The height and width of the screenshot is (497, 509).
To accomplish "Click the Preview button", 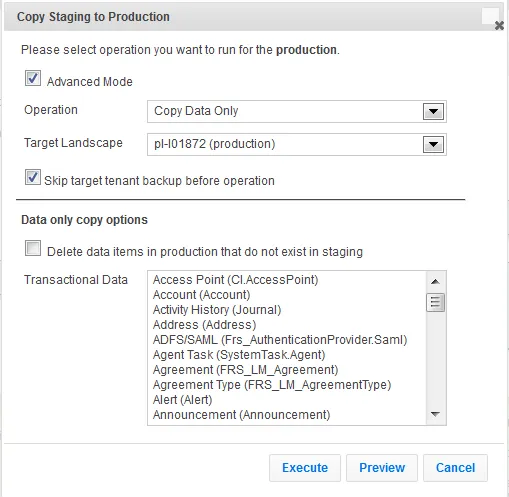I will (382, 468).
